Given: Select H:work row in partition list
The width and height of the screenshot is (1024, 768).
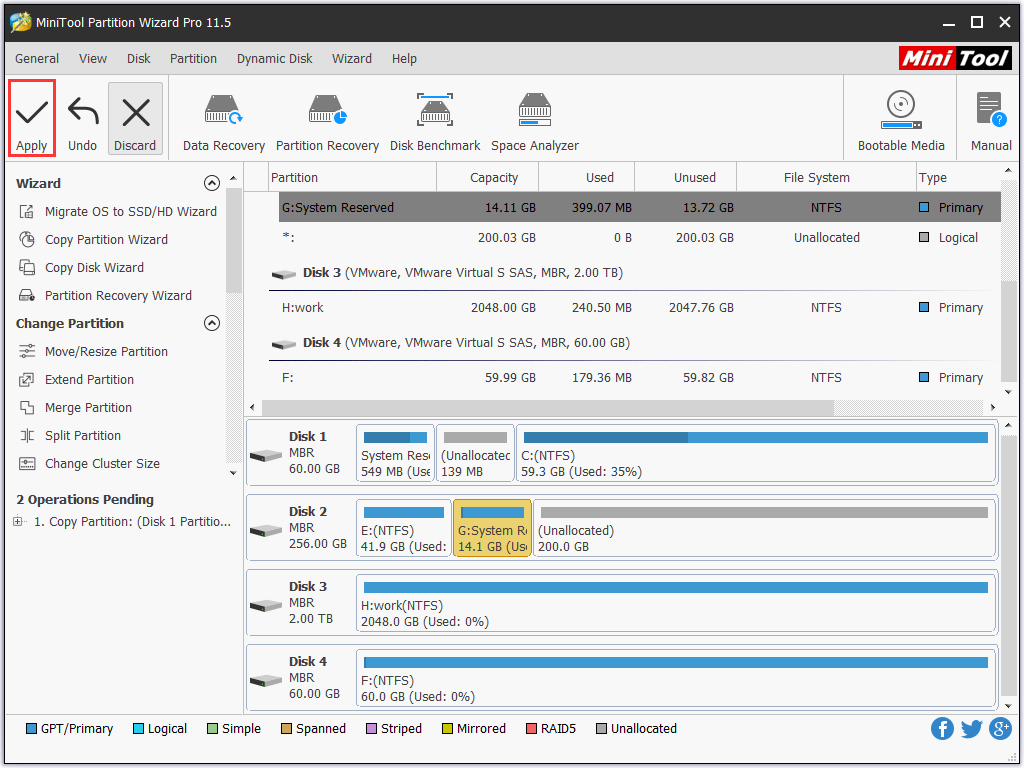Looking at the screenshot, I should coord(635,308).
